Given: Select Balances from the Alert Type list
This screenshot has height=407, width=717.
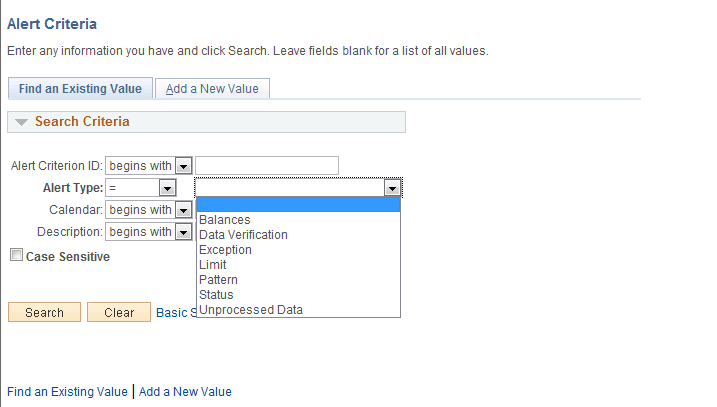Looking at the screenshot, I should 225,220.
